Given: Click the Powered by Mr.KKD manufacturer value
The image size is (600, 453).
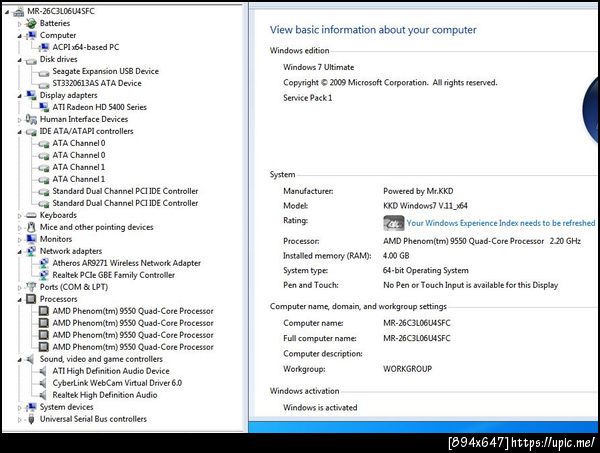Looking at the screenshot, I should coord(418,191).
